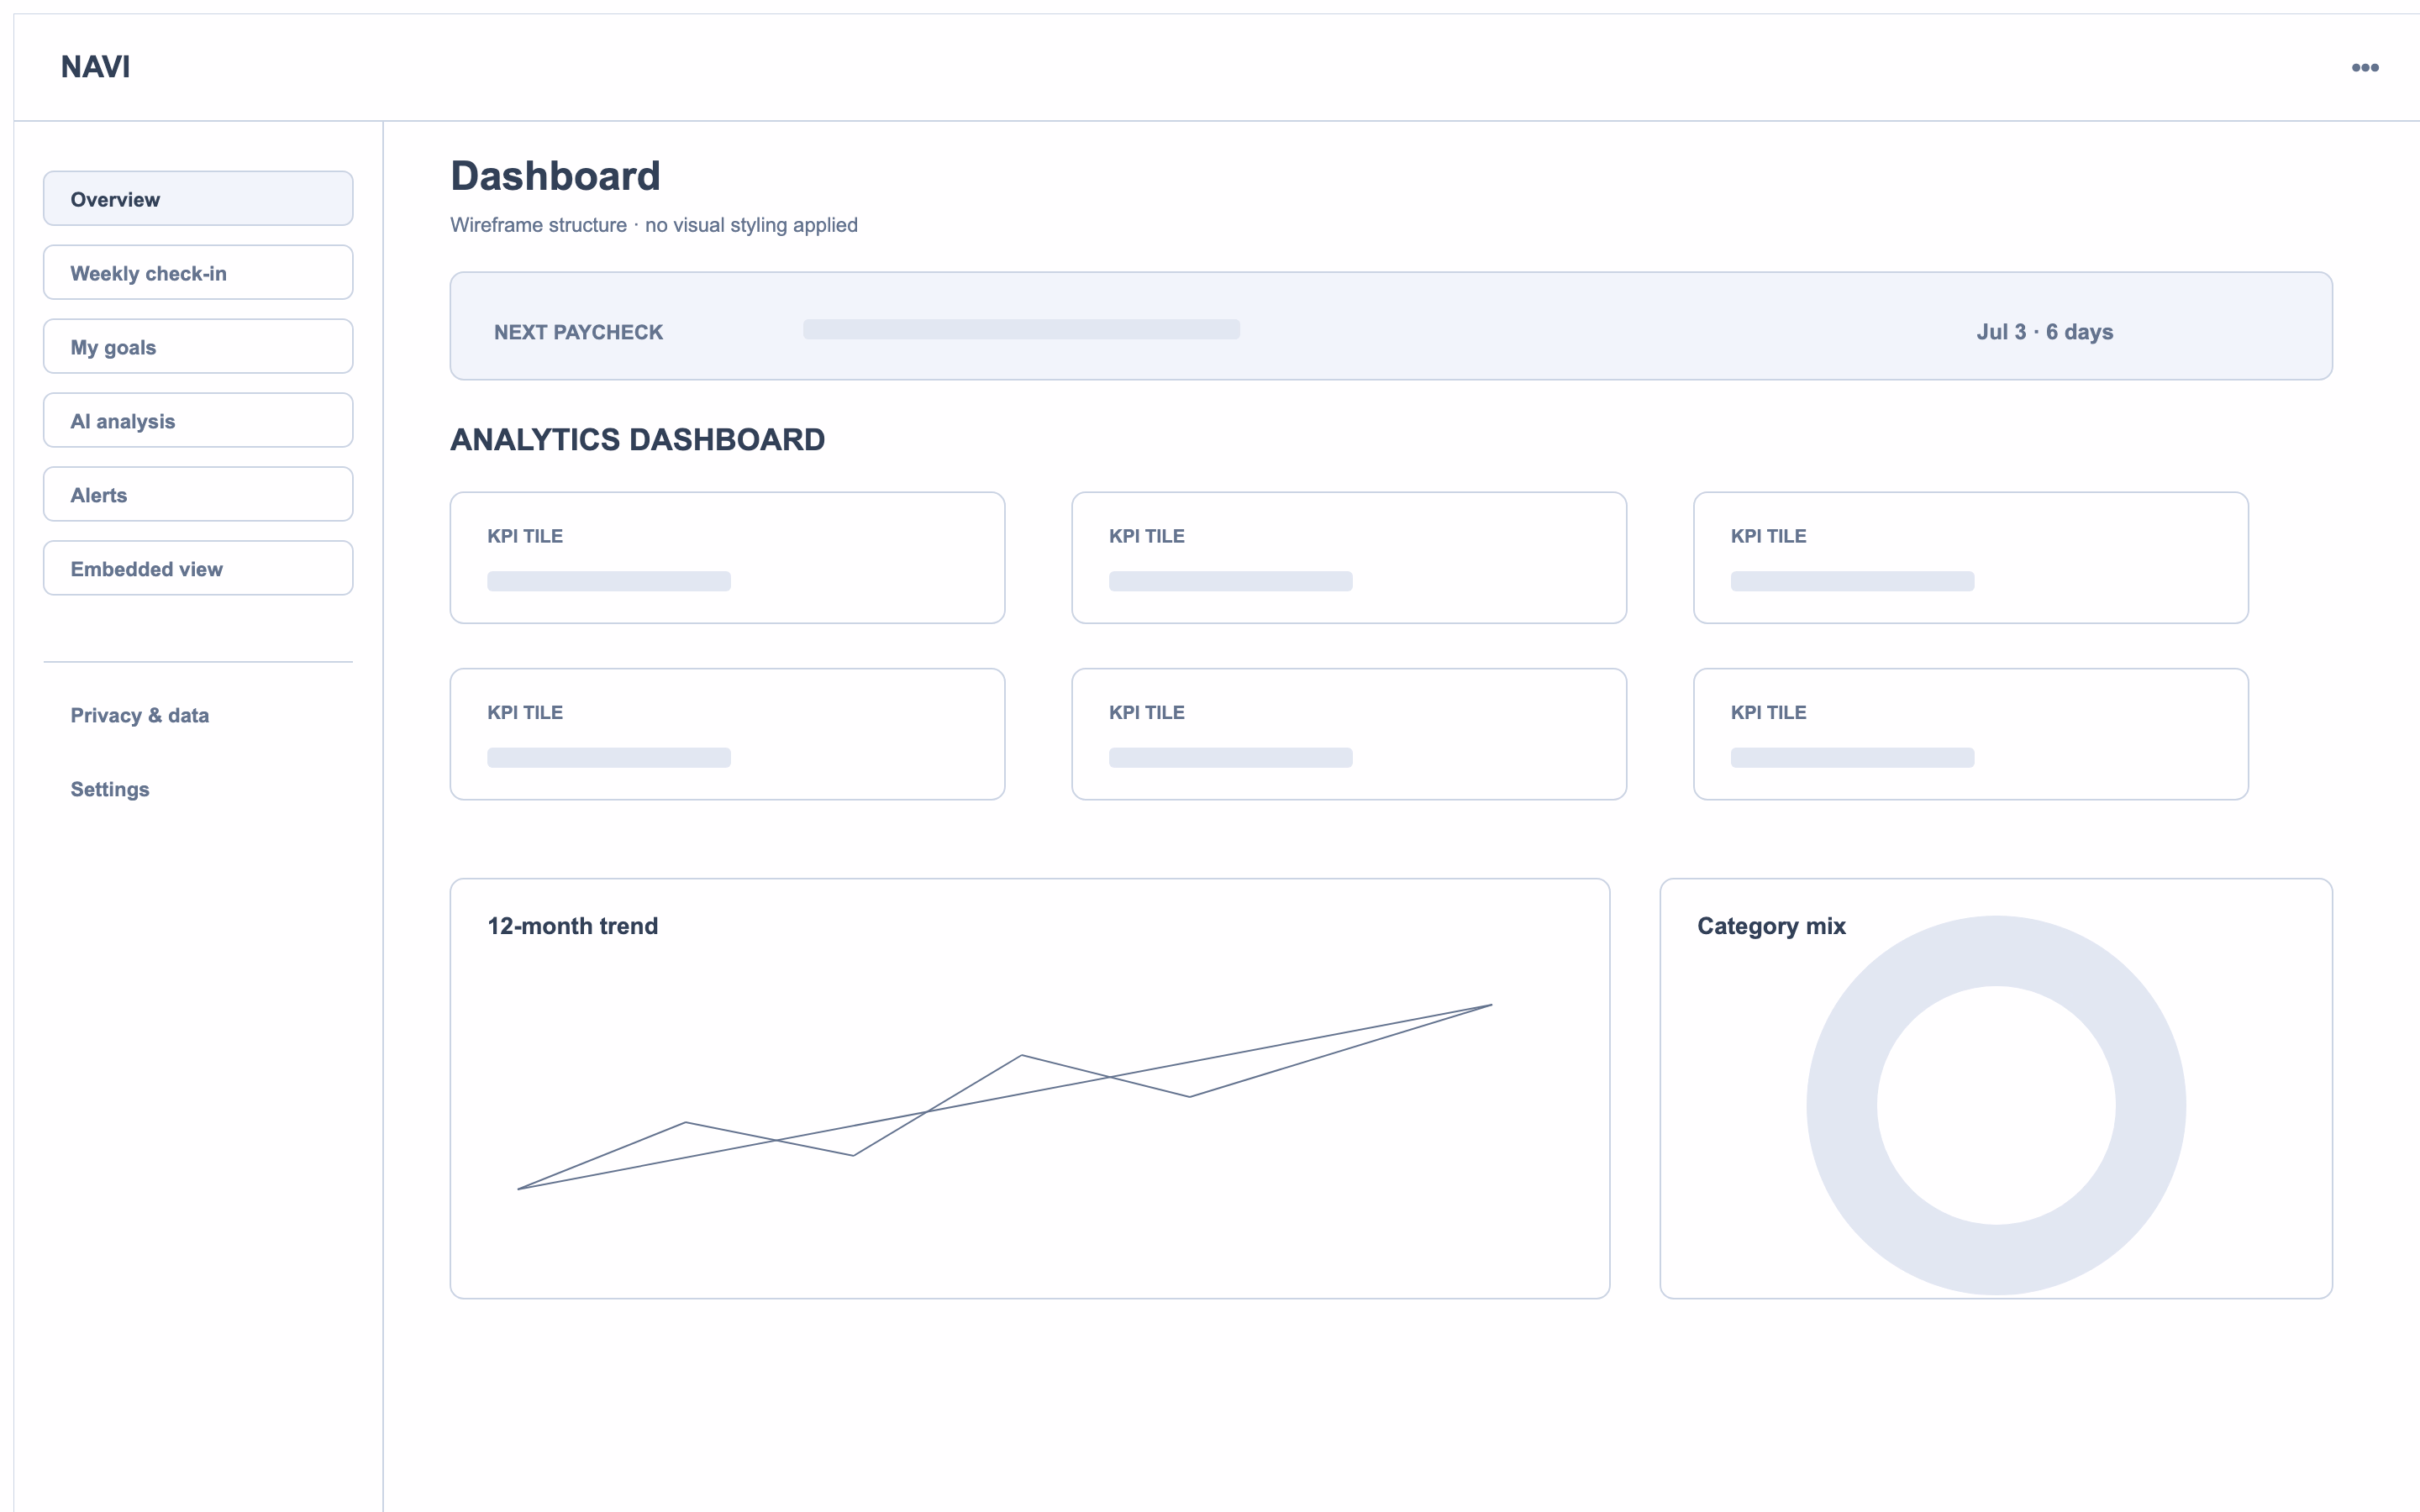
Task: Click the wireframe structure subtitle text
Action: pyautogui.click(x=654, y=225)
